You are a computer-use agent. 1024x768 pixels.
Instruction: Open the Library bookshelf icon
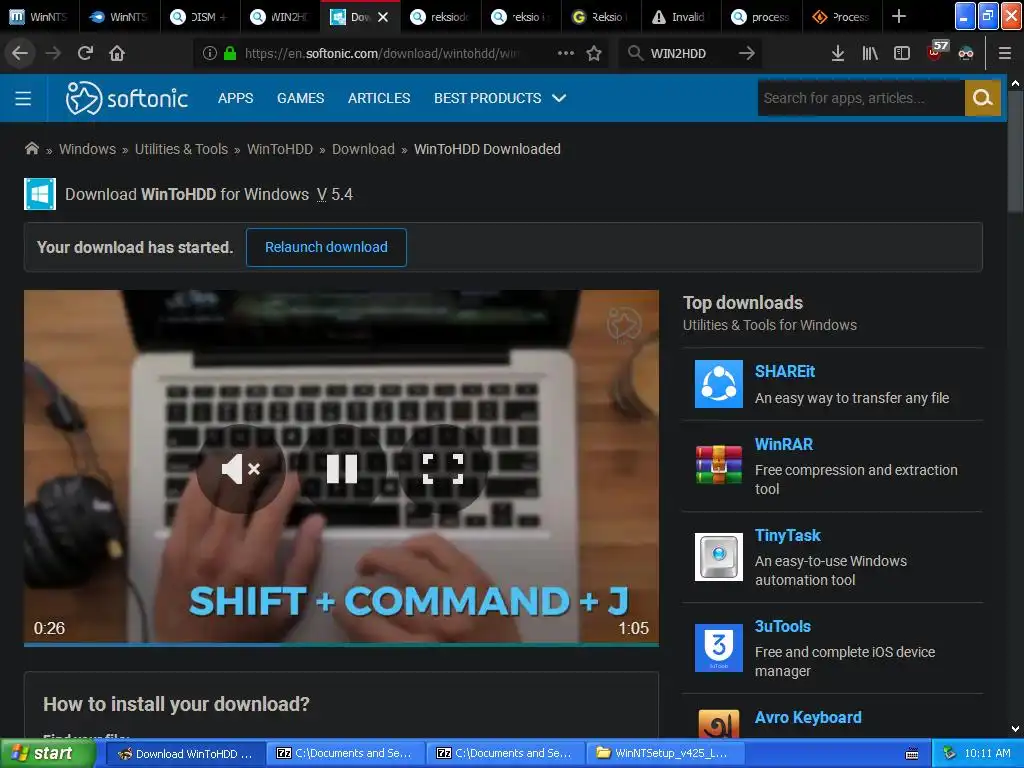pos(870,54)
